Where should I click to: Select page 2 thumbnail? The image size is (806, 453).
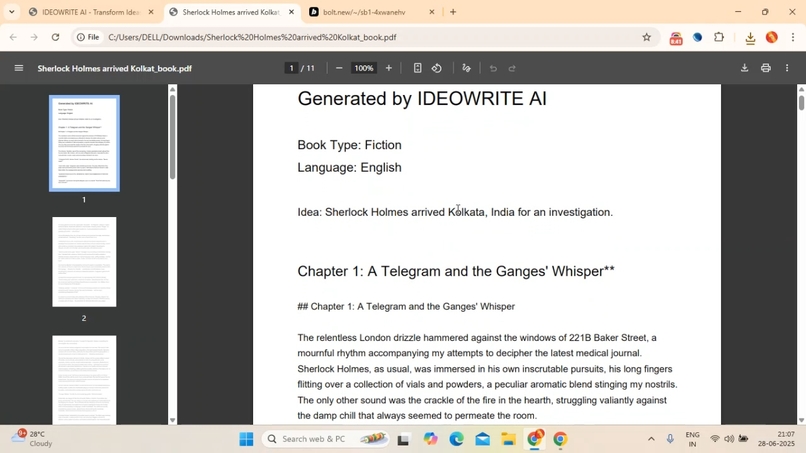pos(84,262)
